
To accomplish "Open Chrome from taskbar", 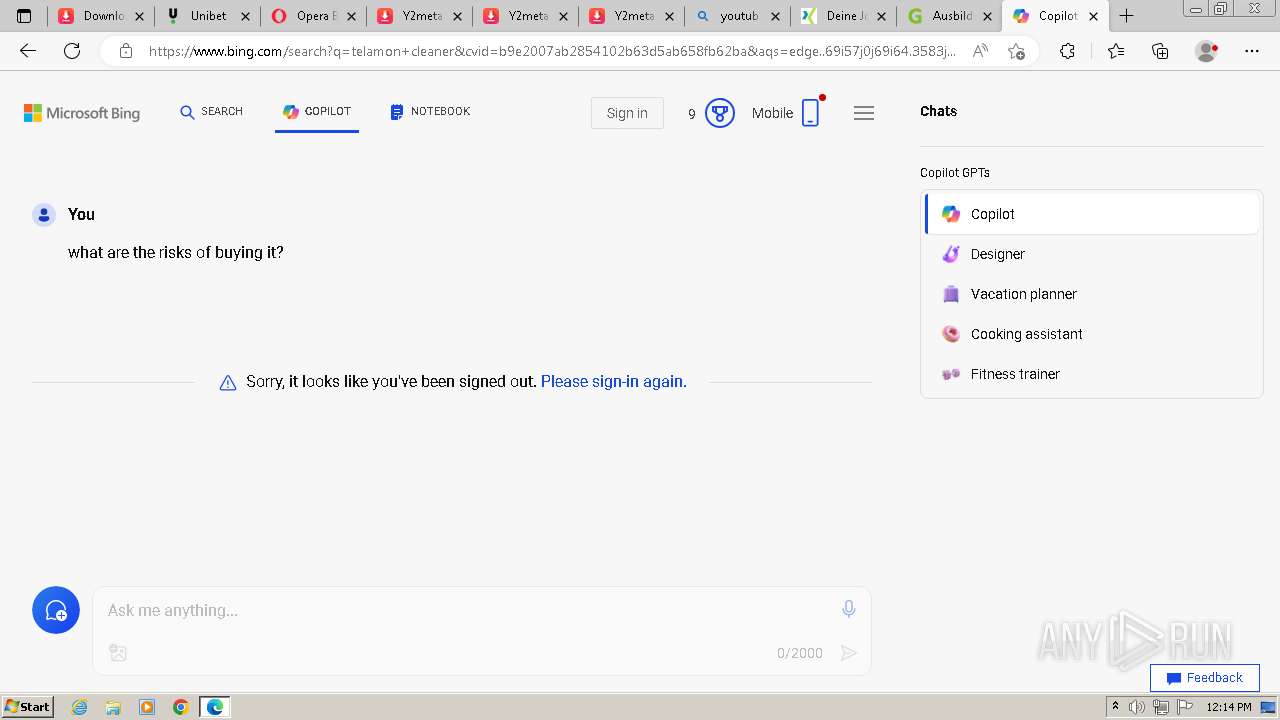I will coord(181,707).
